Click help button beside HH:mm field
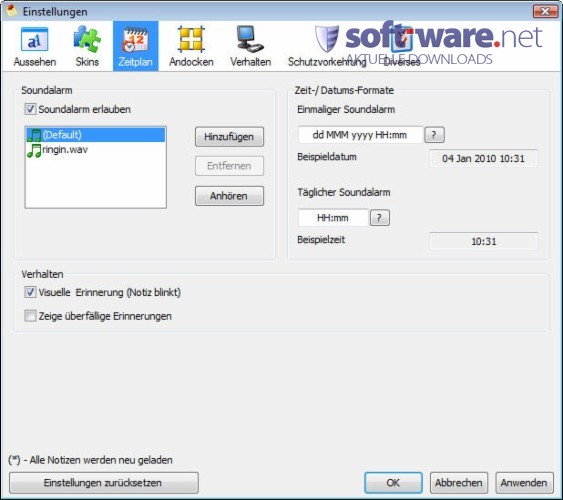The height and width of the screenshot is (500, 563). coord(380,218)
